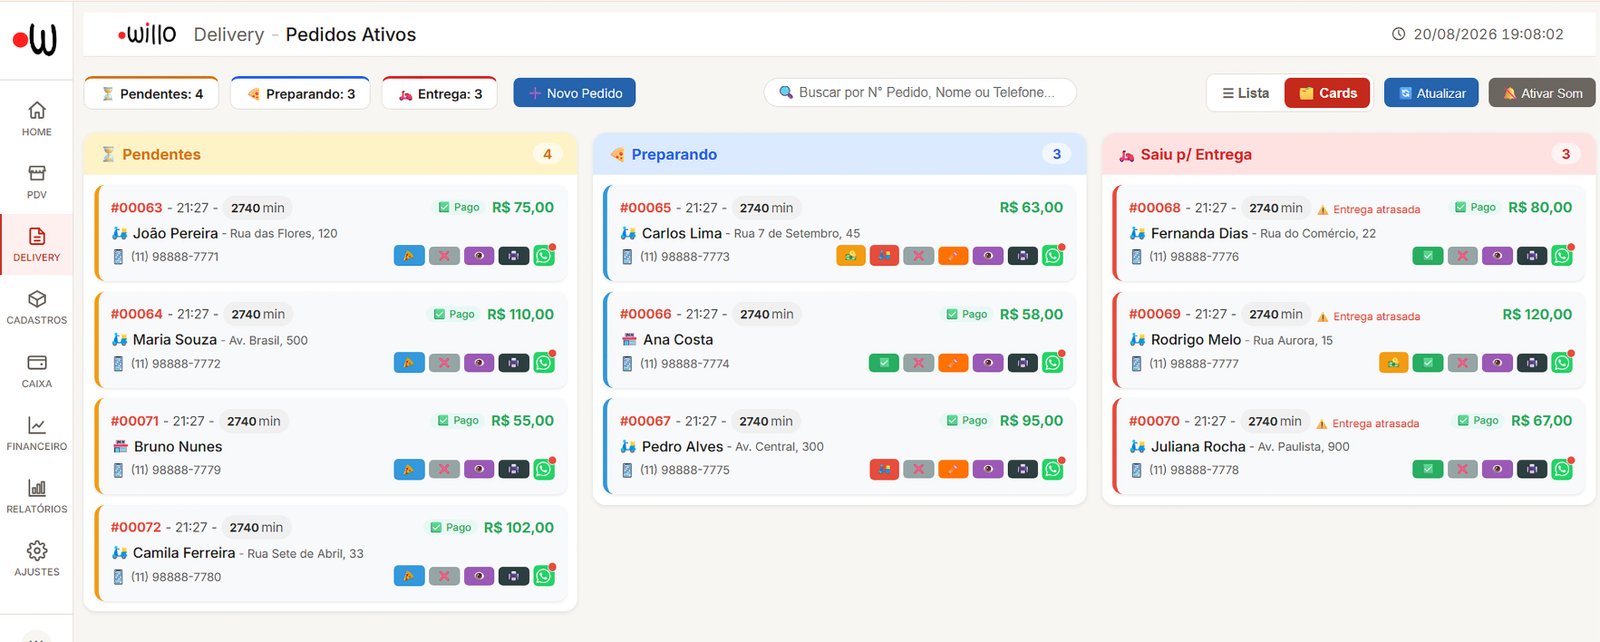Viewport: 1600px width, 642px height.
Task: Open AJUSTES settings
Action: click(x=37, y=560)
